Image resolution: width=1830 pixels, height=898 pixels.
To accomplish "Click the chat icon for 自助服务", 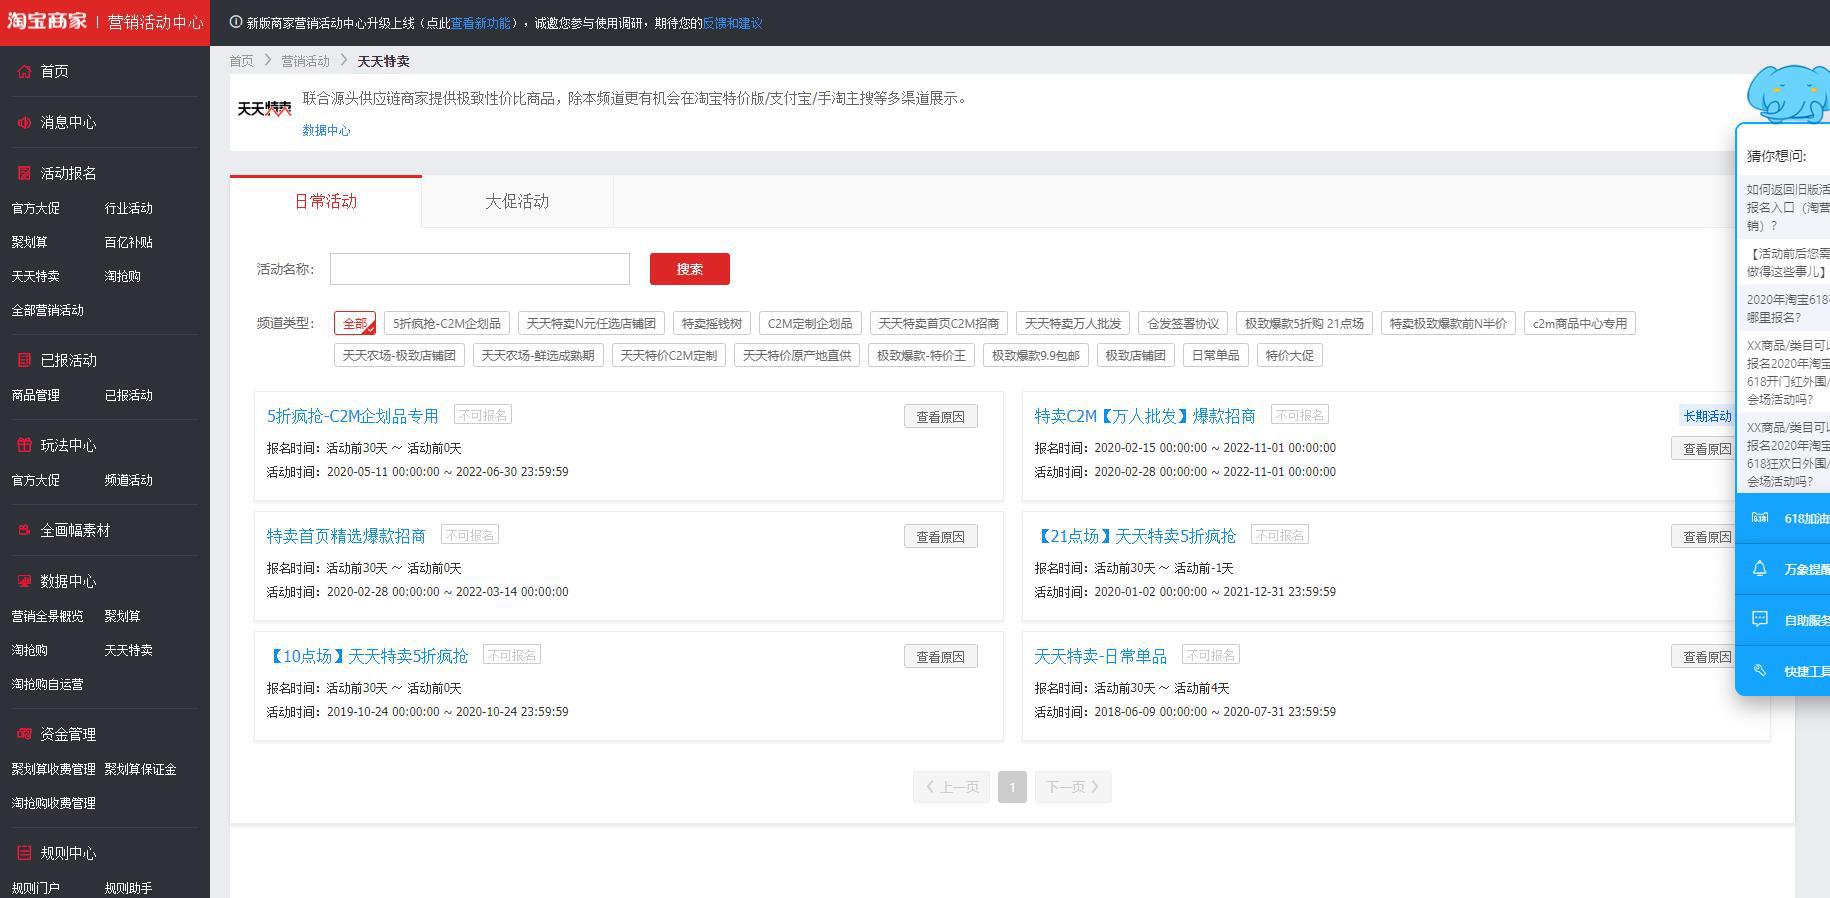I will [1760, 619].
